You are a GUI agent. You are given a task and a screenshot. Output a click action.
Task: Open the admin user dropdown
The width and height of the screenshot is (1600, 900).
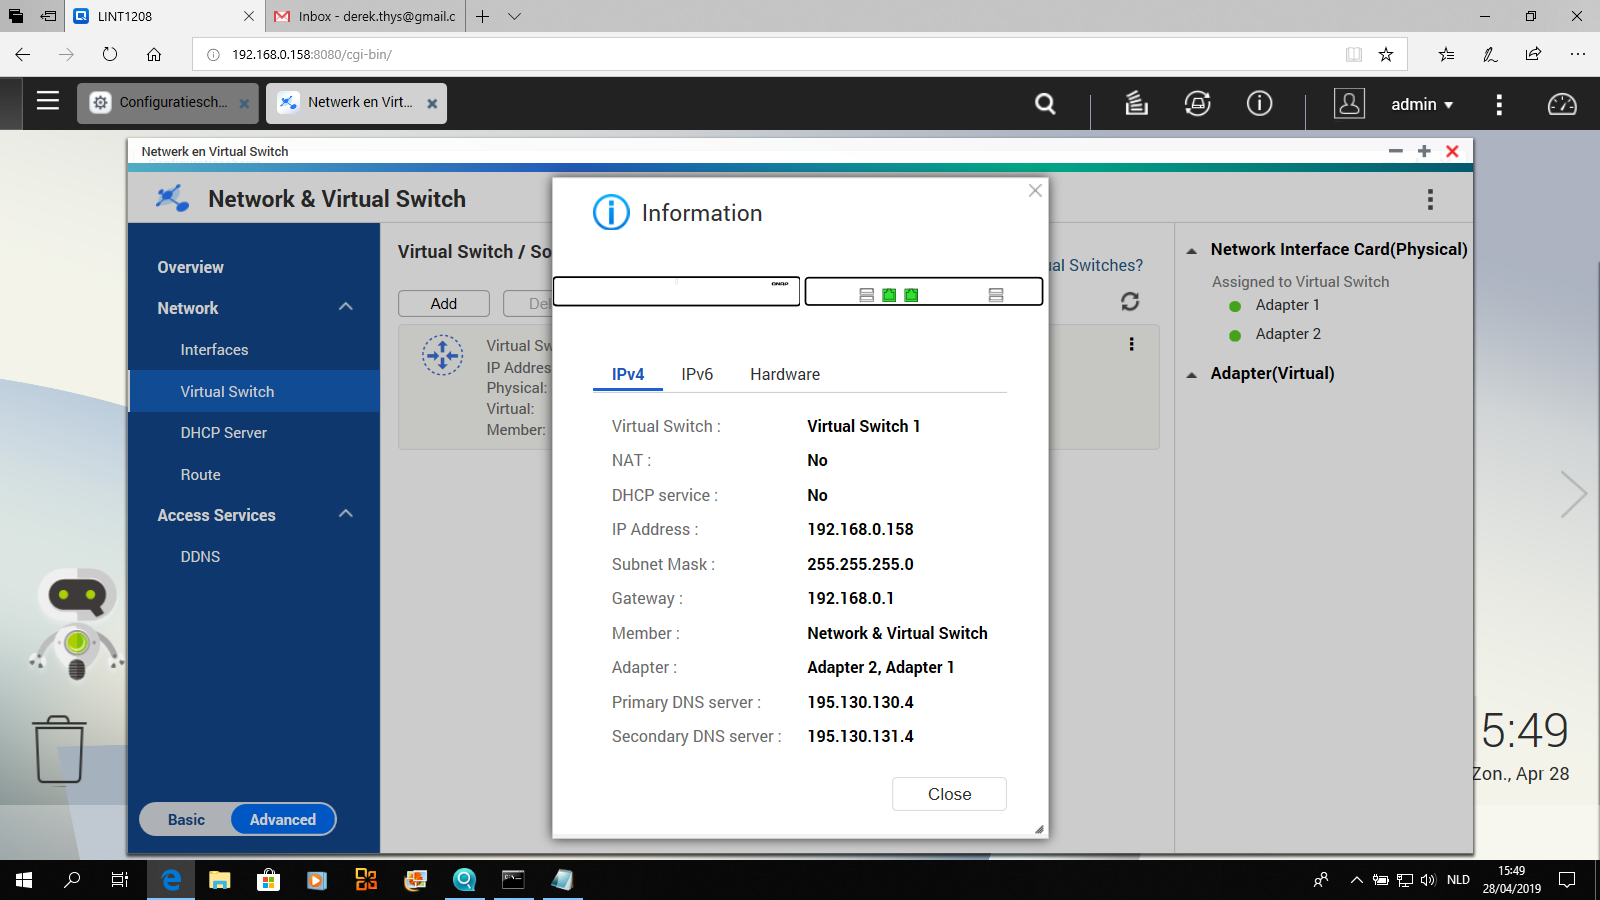1421,104
